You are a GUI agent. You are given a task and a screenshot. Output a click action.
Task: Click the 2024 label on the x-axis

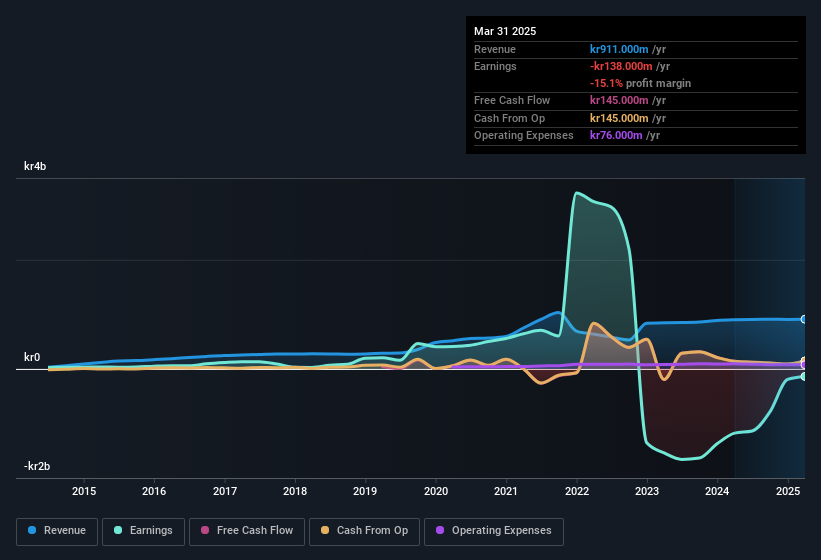(x=717, y=491)
